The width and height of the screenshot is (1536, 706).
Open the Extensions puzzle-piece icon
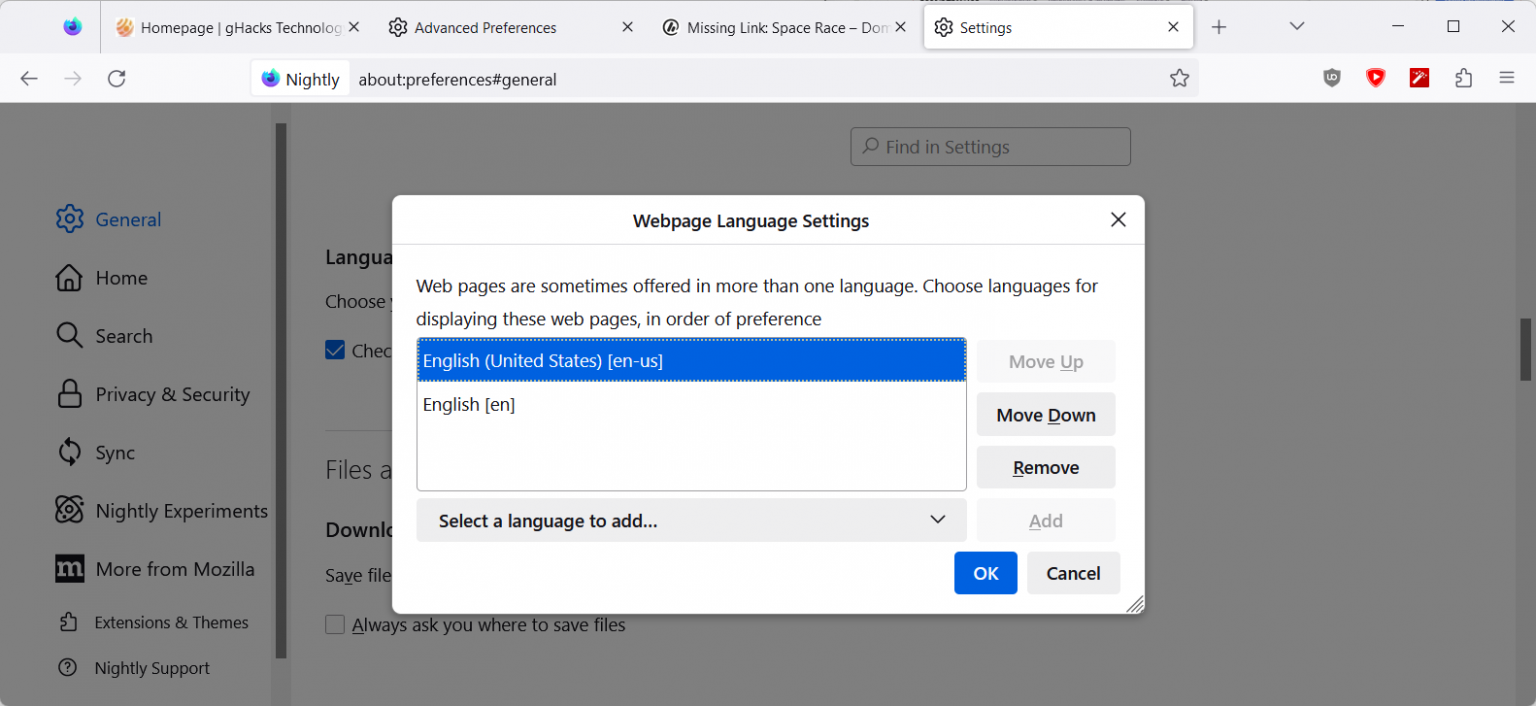pyautogui.click(x=1463, y=77)
